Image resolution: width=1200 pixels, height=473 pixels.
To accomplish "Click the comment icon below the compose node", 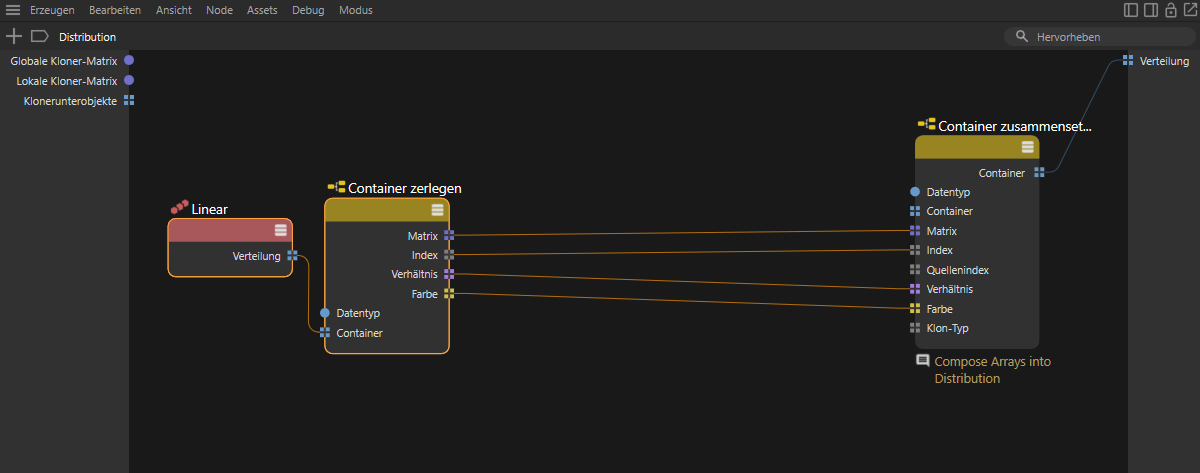I will click(x=923, y=361).
